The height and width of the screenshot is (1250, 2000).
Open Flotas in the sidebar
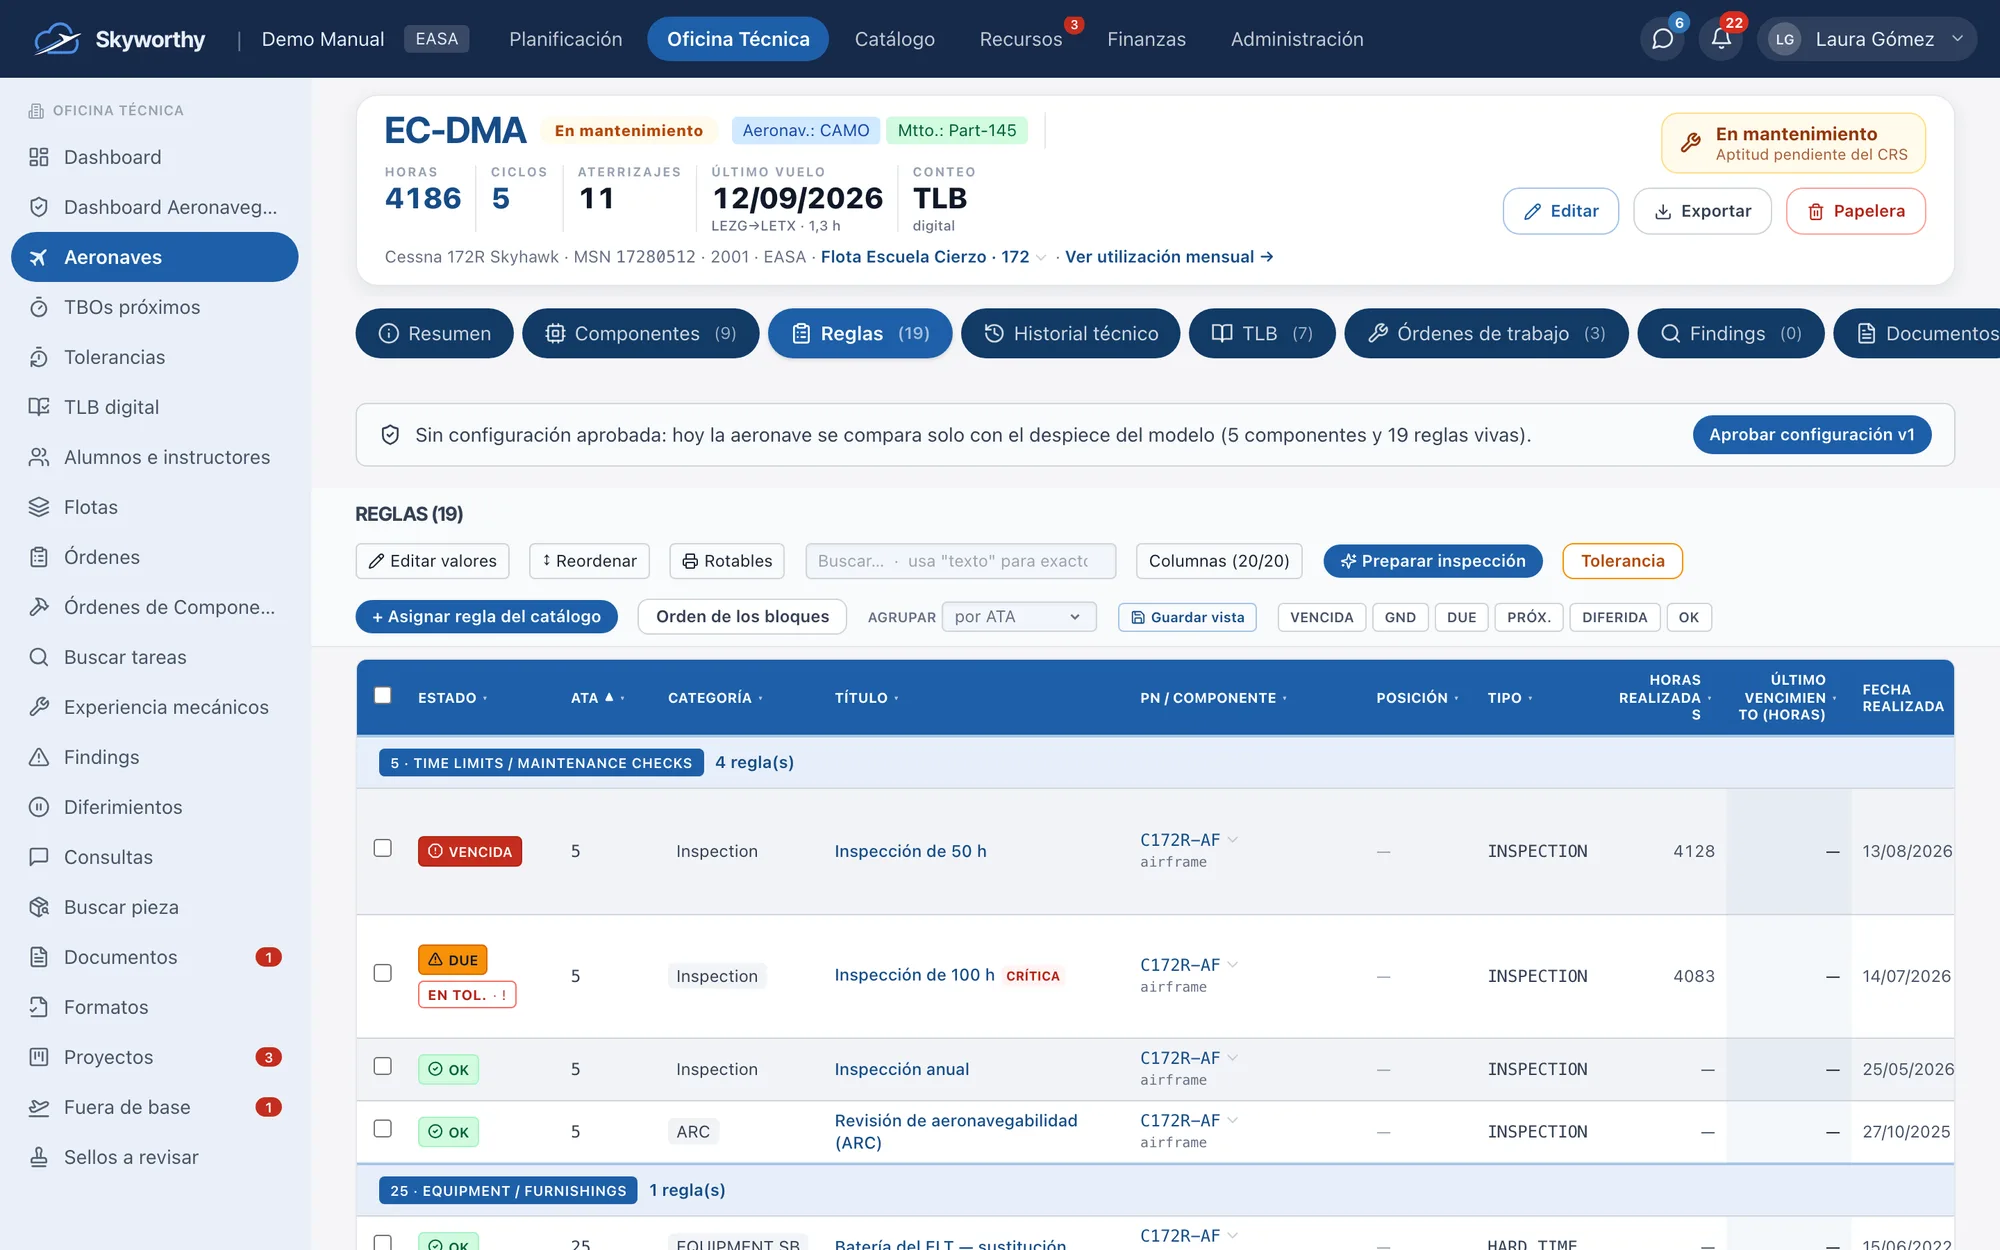pos(155,507)
